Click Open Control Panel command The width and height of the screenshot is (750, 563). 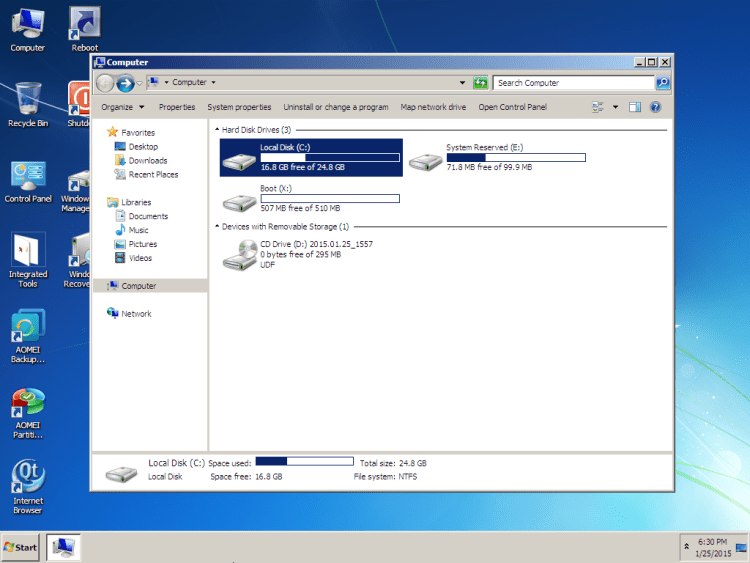[513, 107]
